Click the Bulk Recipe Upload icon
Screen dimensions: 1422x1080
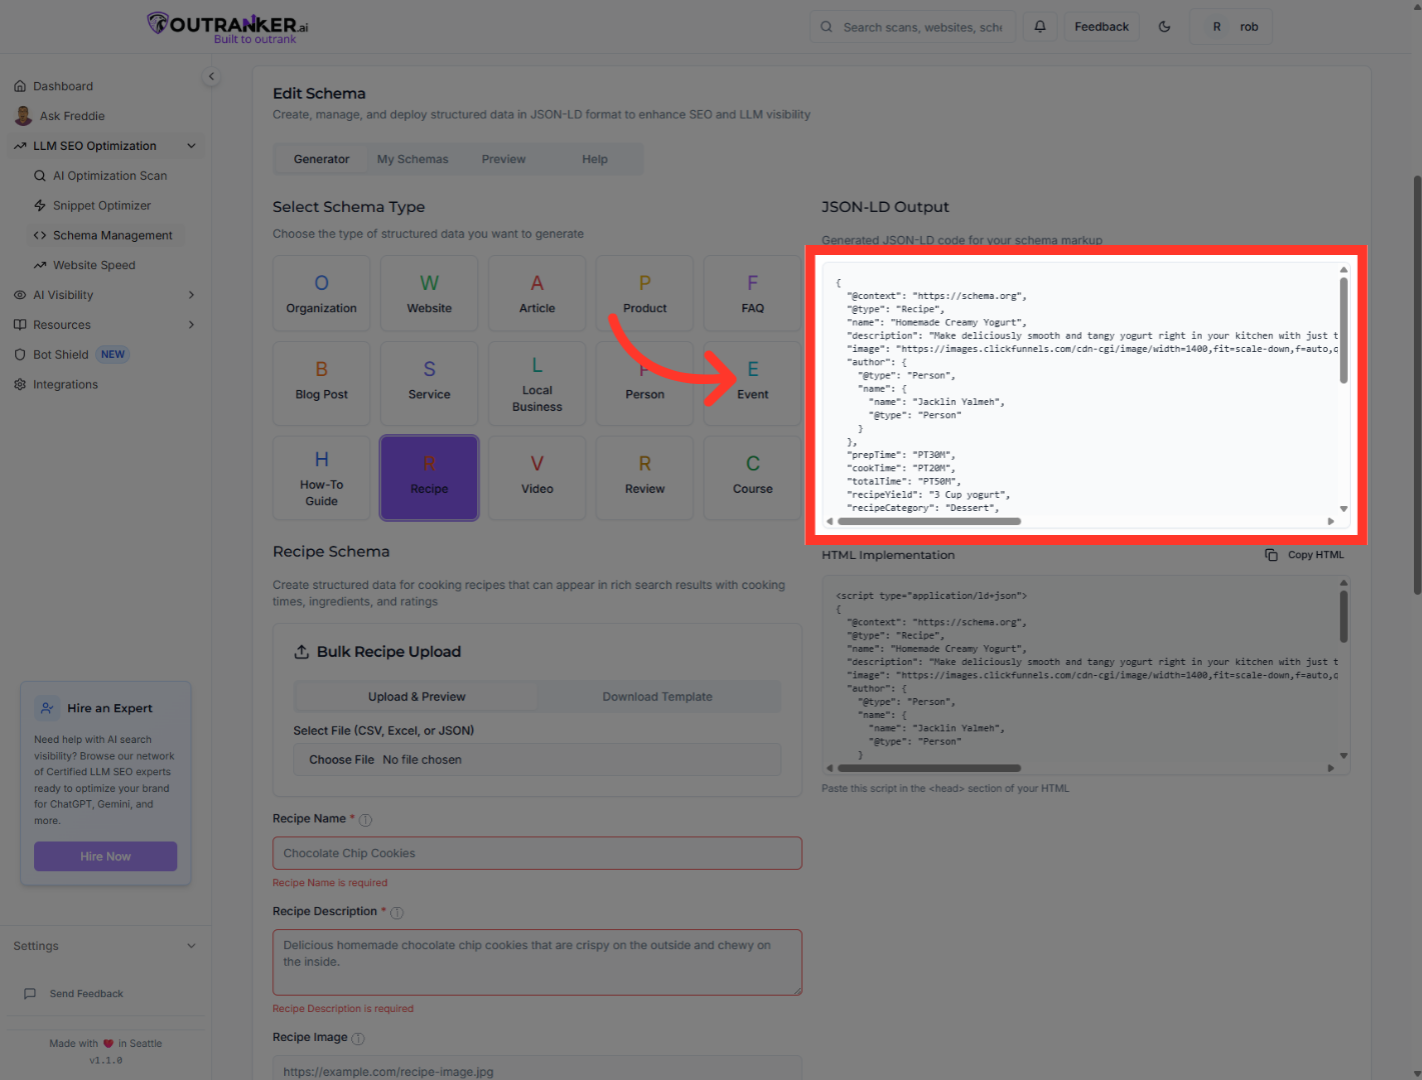coord(302,651)
